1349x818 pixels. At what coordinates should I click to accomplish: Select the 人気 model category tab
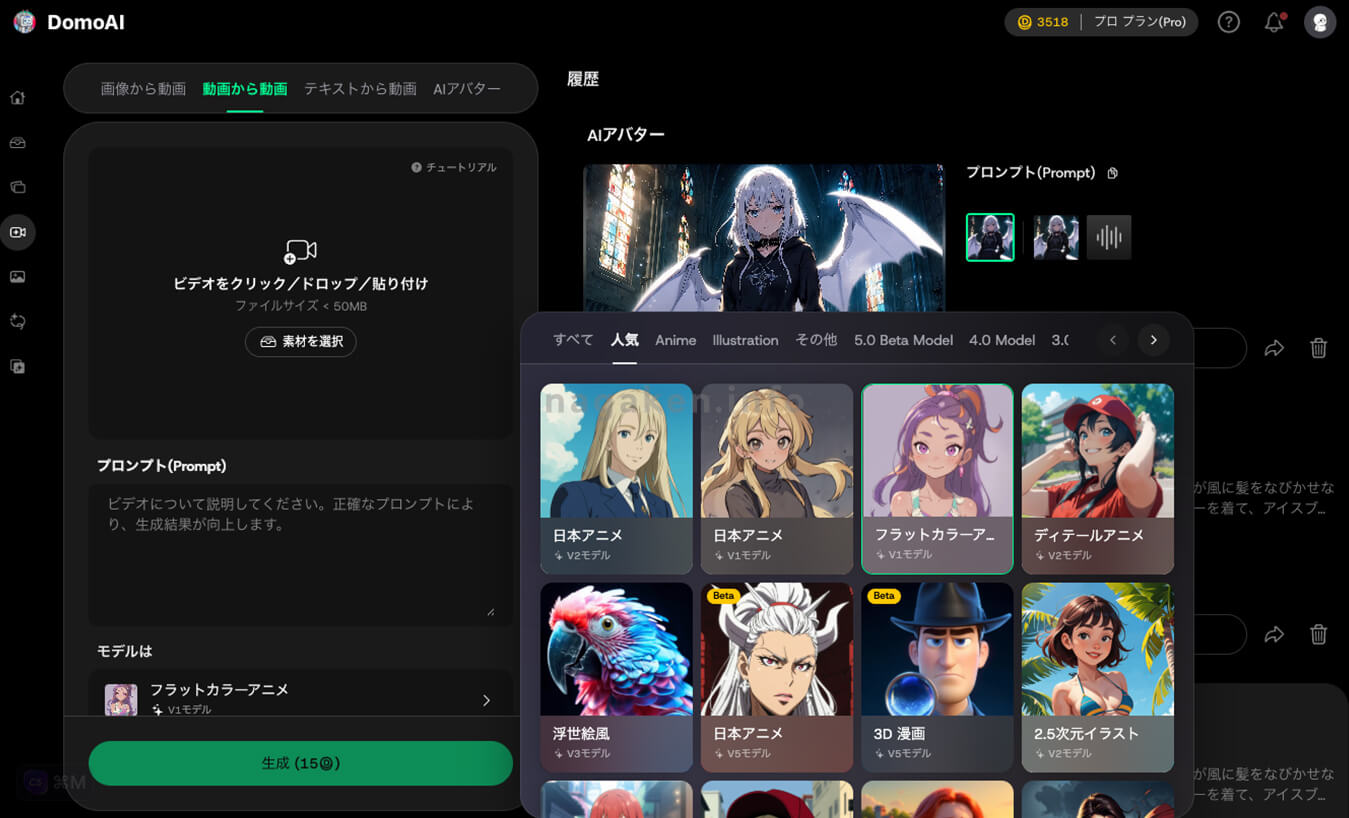[x=625, y=340]
